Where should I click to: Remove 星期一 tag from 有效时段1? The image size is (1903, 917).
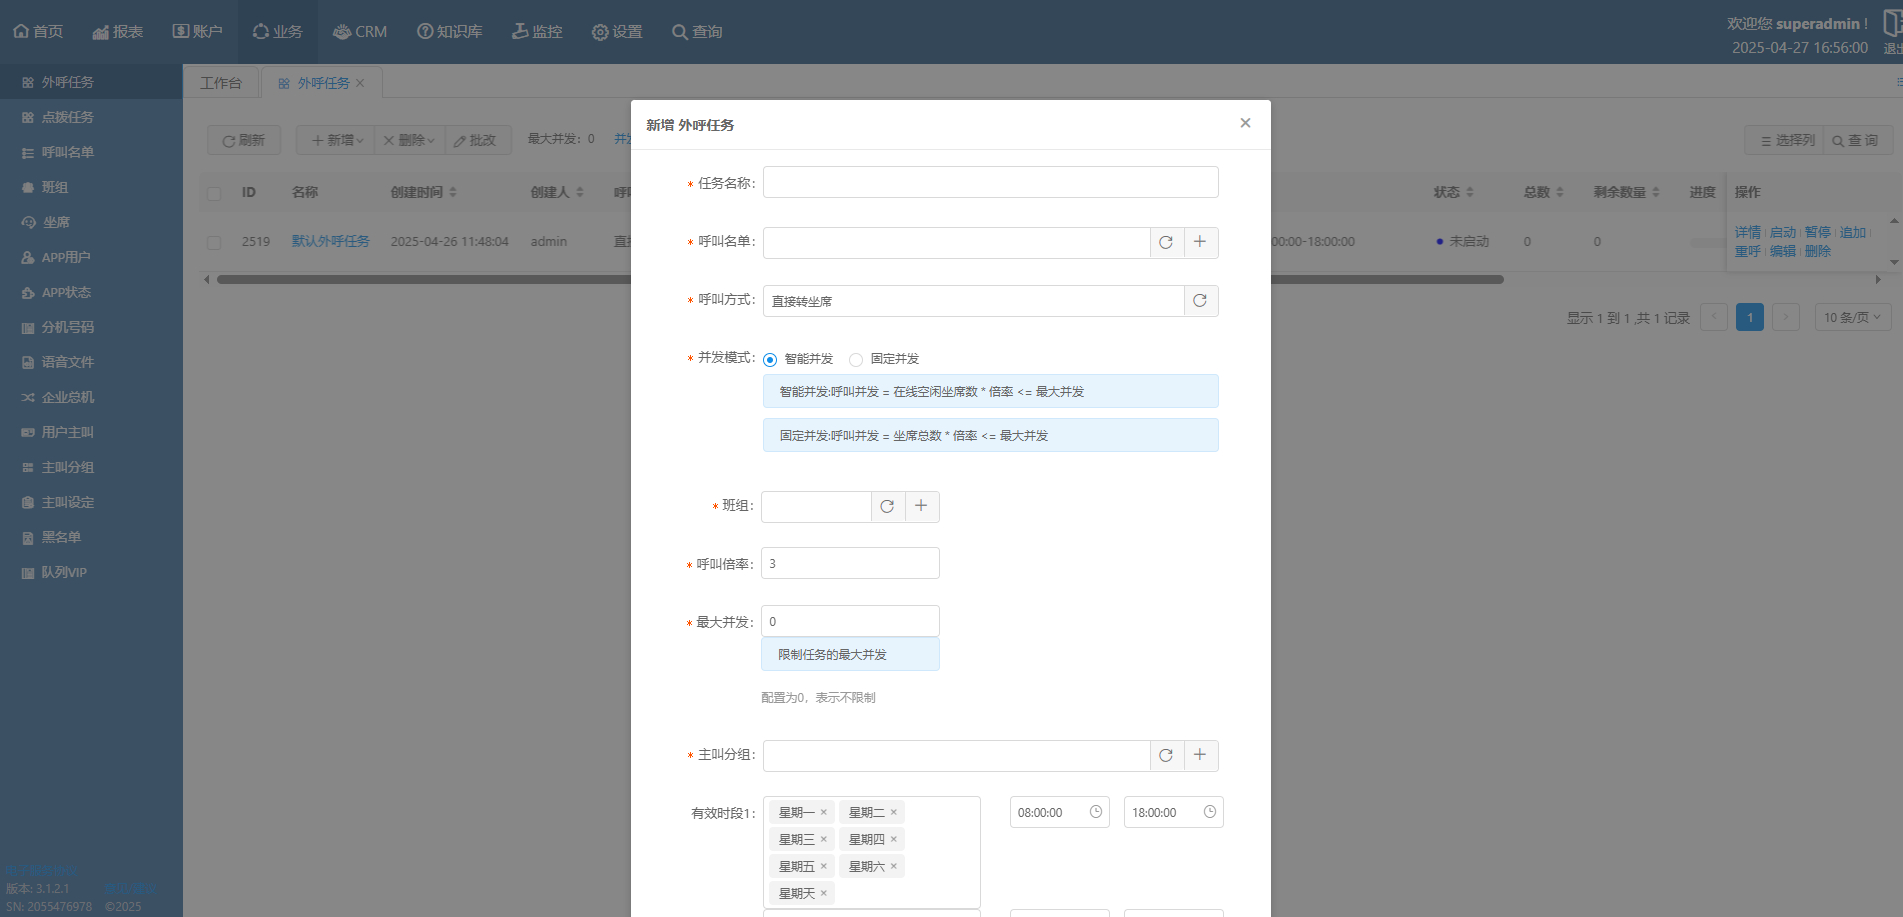tap(824, 812)
